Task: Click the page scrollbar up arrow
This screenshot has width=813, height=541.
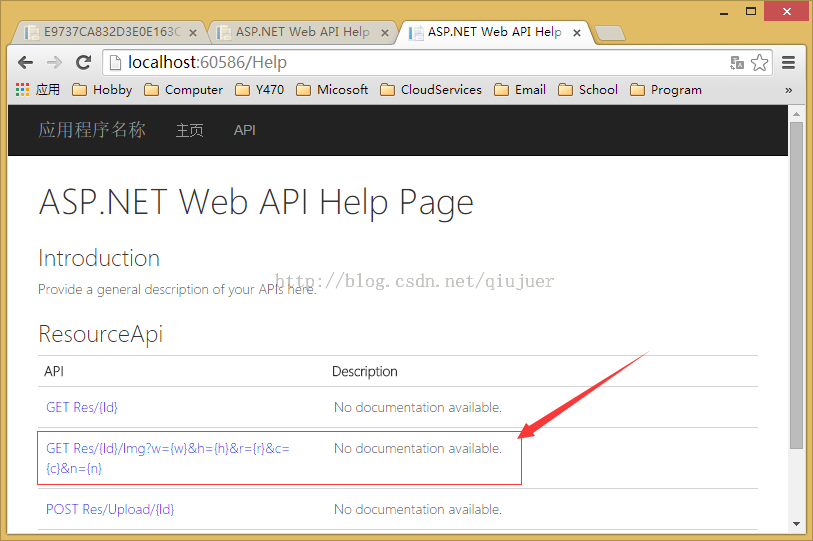Action: coord(796,114)
